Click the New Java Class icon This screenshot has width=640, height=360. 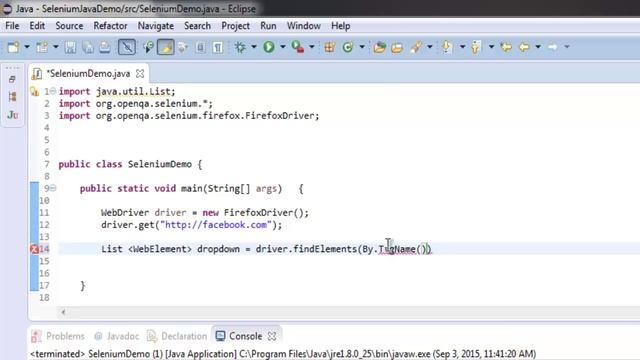tap(348, 47)
